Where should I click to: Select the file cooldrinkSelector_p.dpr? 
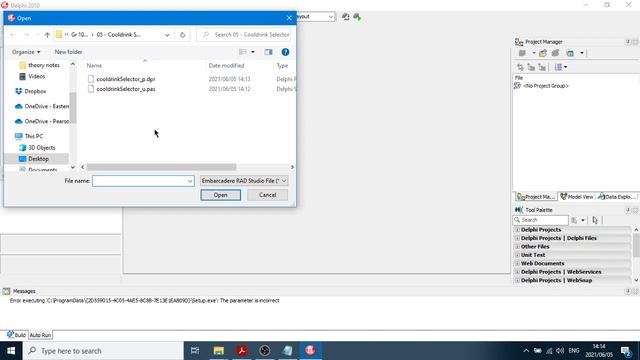[x=126, y=79]
